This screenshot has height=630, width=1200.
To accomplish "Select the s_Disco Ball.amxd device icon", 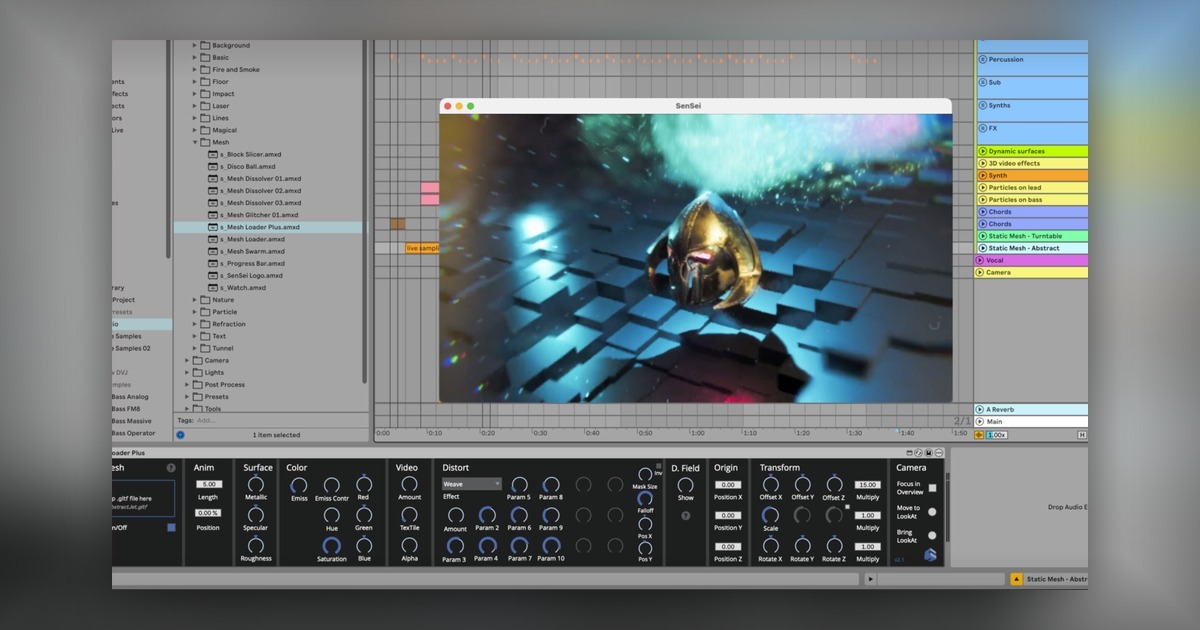I will 213,166.
